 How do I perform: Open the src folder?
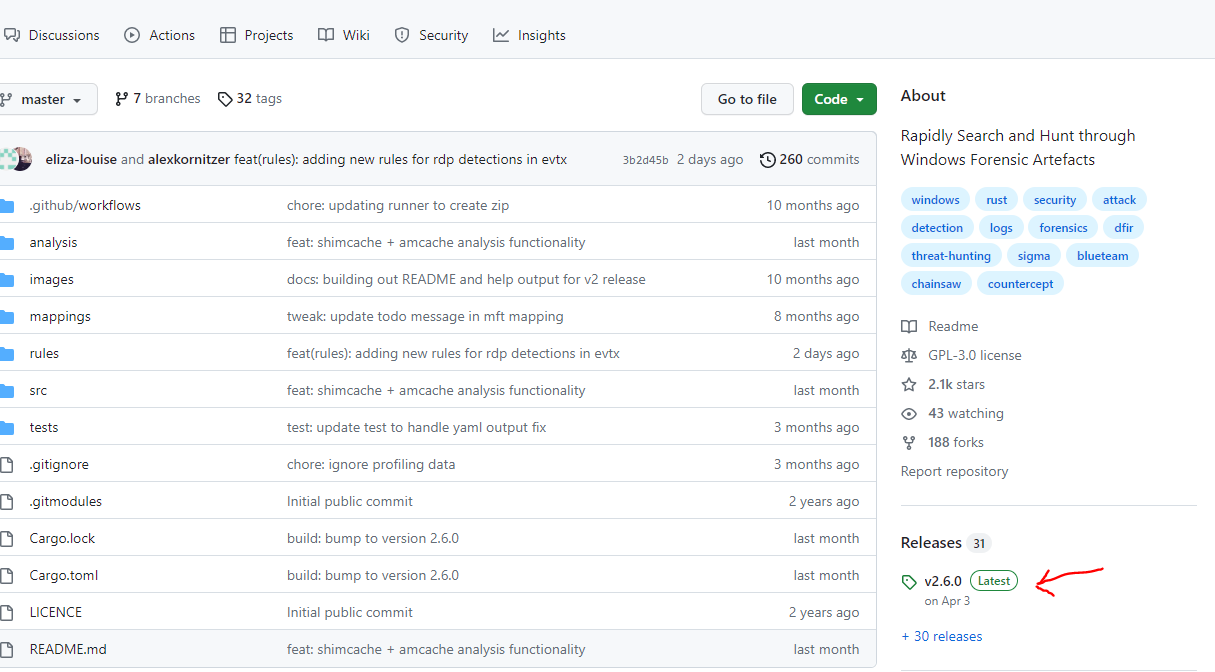coord(38,390)
